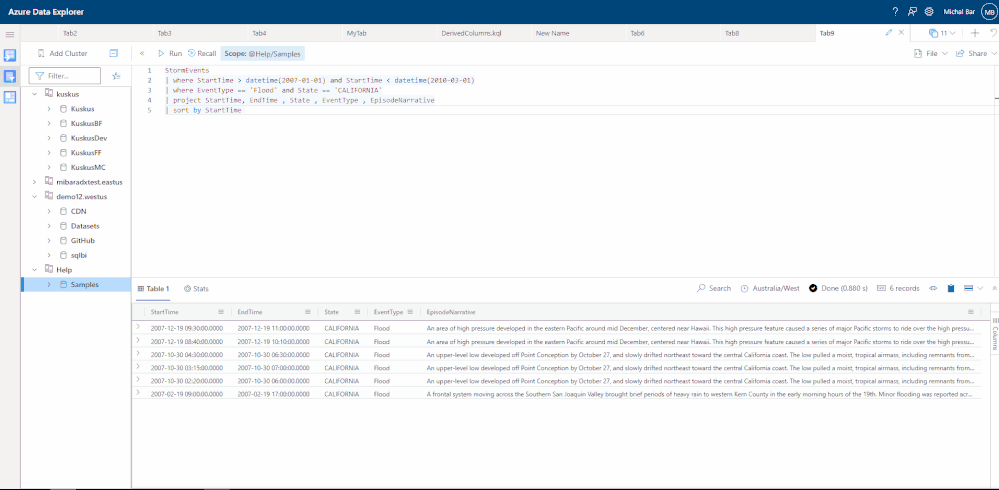Select the GitHub database
The width and height of the screenshot is (999, 490).
(83, 241)
